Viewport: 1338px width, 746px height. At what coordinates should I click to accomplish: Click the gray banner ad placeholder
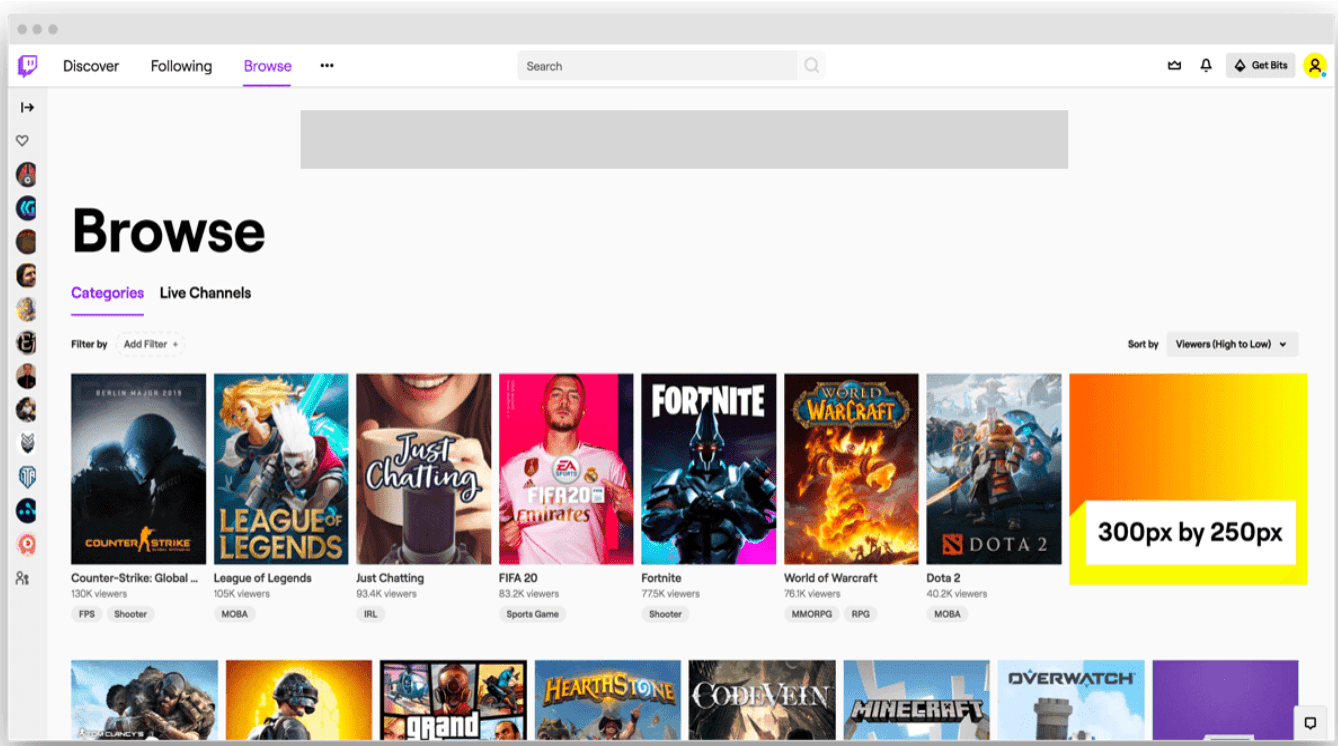coord(684,139)
